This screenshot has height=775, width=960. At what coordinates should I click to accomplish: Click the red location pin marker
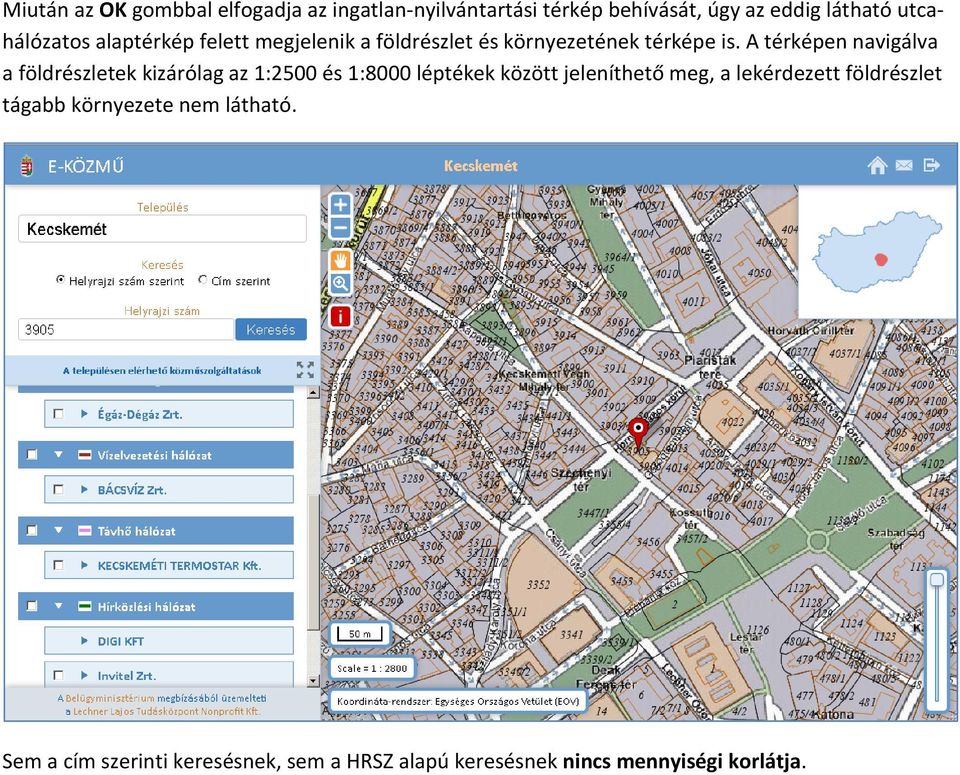(638, 433)
